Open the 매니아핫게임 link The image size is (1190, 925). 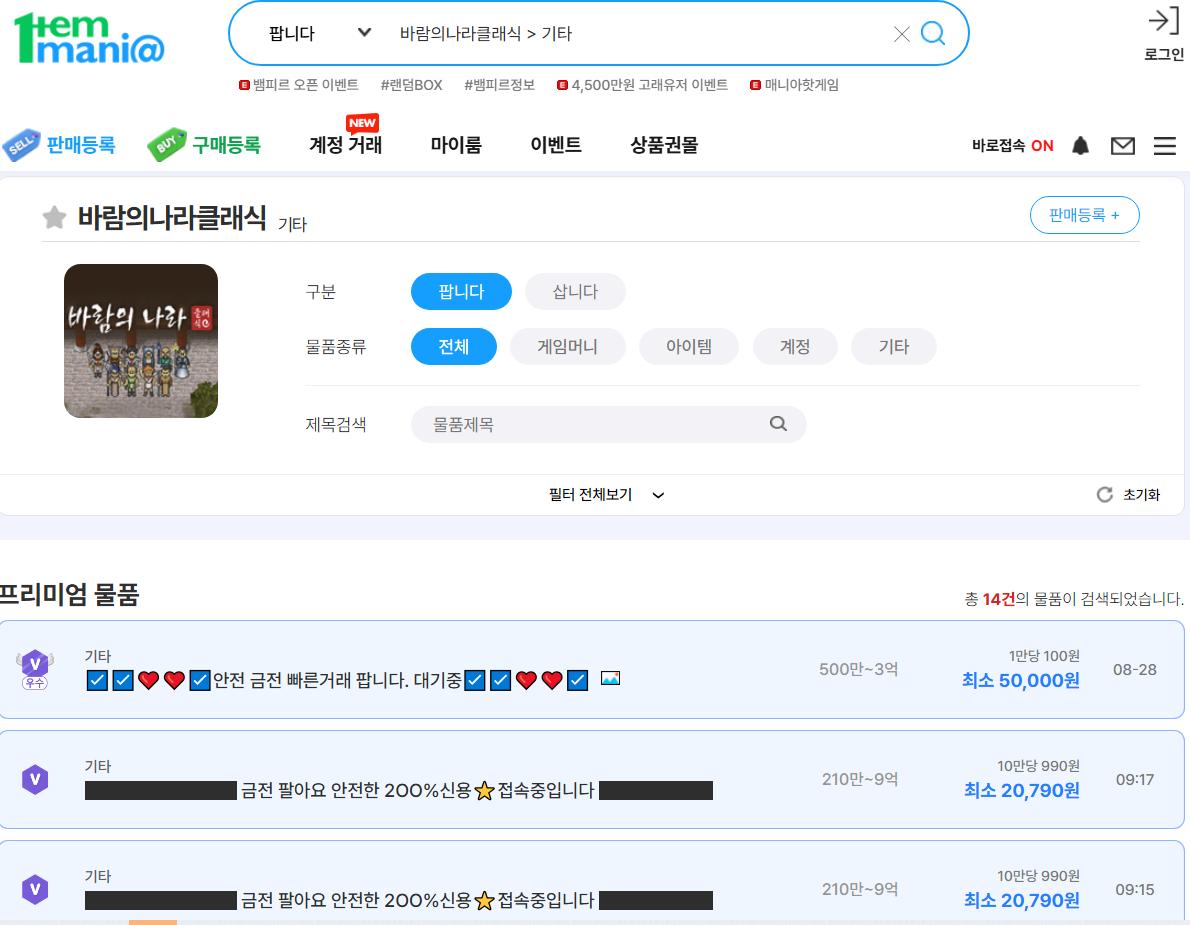[x=794, y=85]
